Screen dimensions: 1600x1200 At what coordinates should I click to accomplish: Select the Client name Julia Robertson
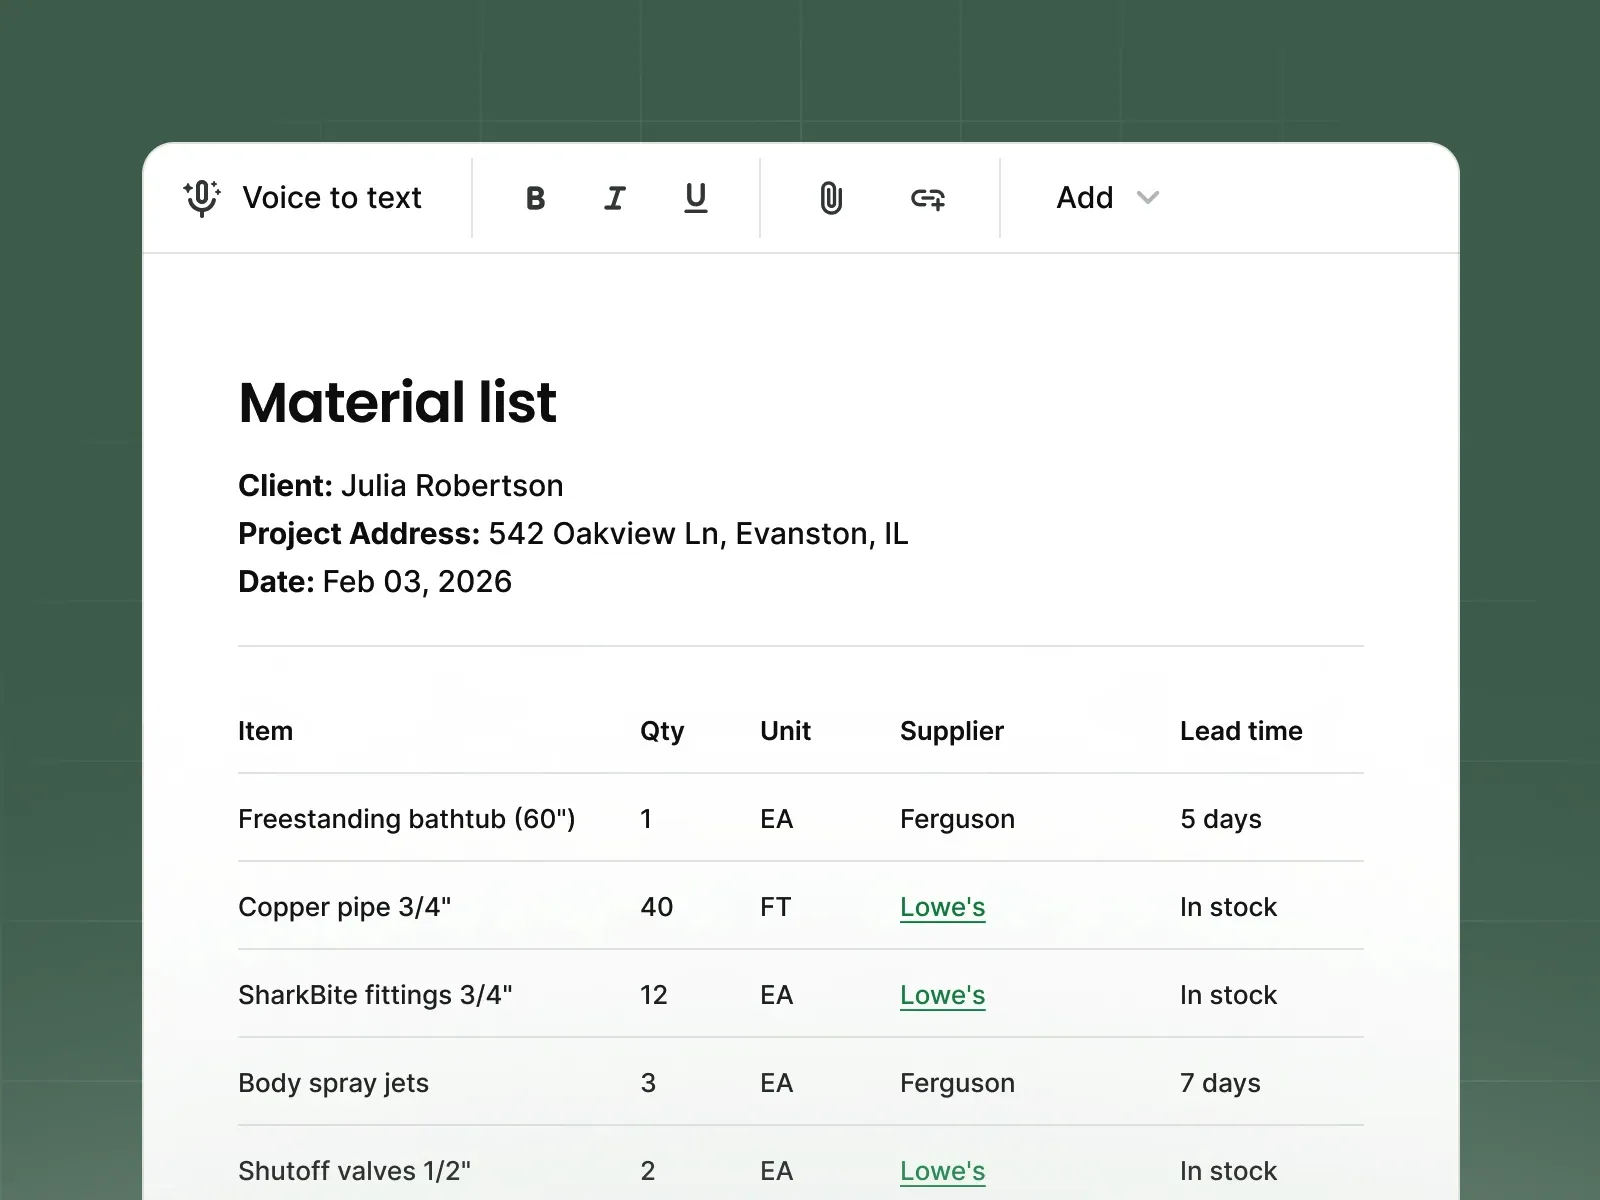pyautogui.click(x=450, y=485)
